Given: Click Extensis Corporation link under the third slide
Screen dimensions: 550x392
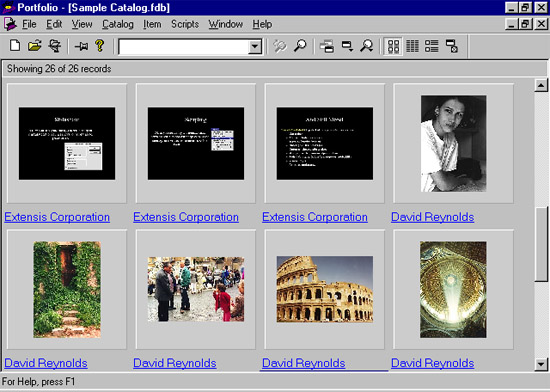Looking at the screenshot, I should coord(315,217).
